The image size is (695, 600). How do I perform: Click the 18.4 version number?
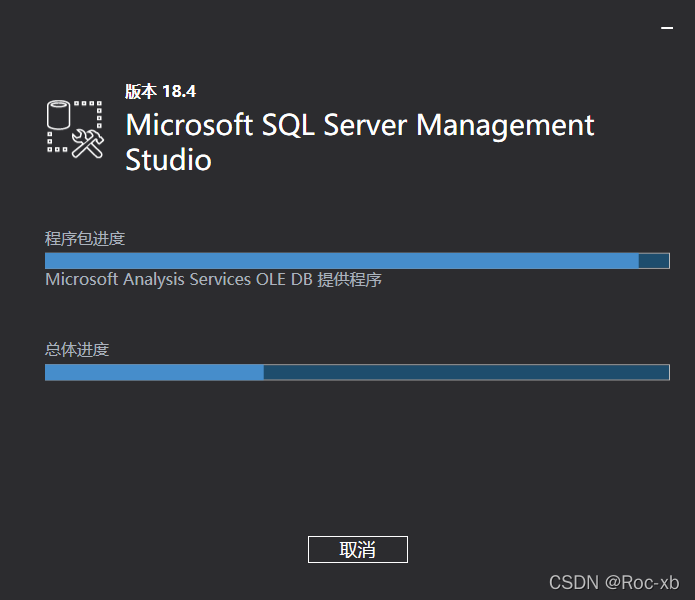click(179, 91)
